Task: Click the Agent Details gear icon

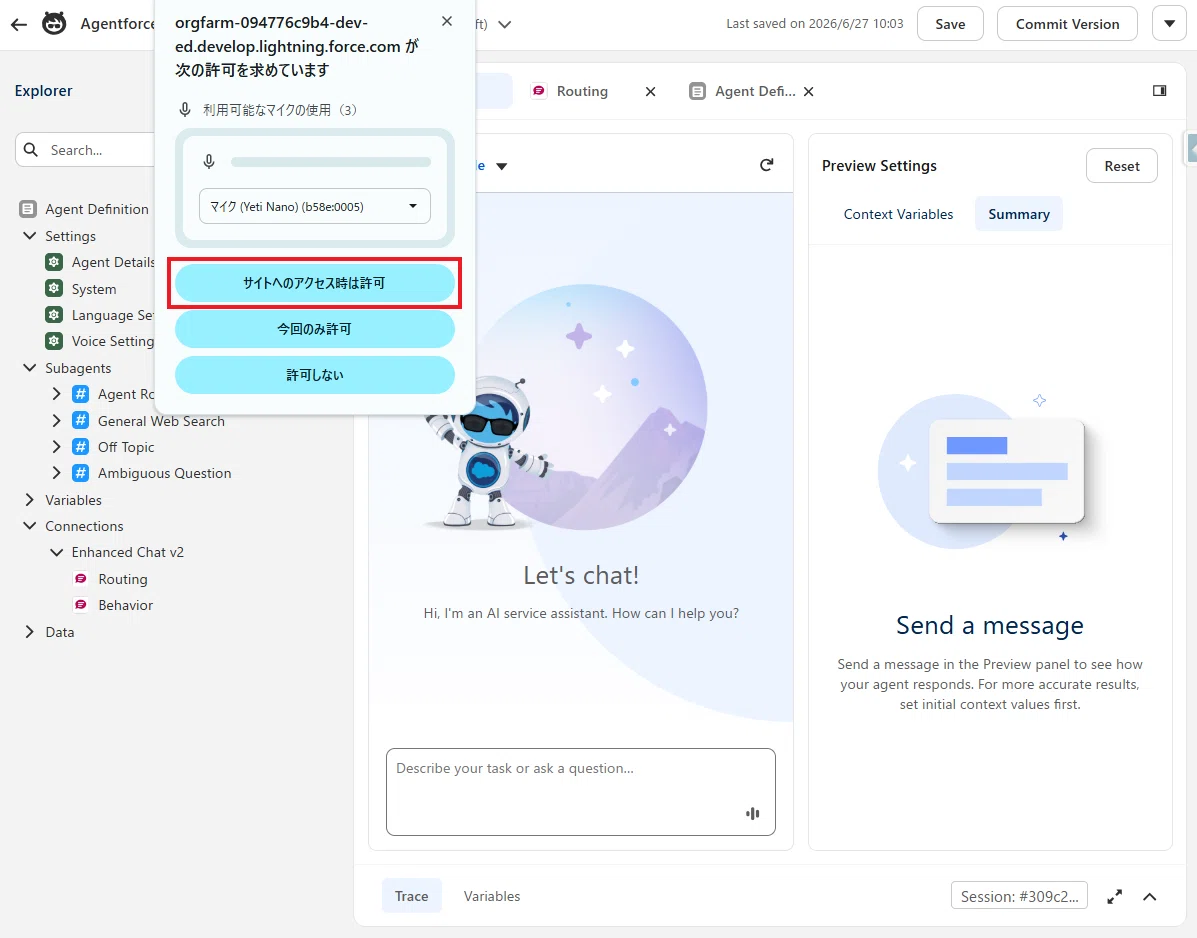Action: [x=53, y=262]
